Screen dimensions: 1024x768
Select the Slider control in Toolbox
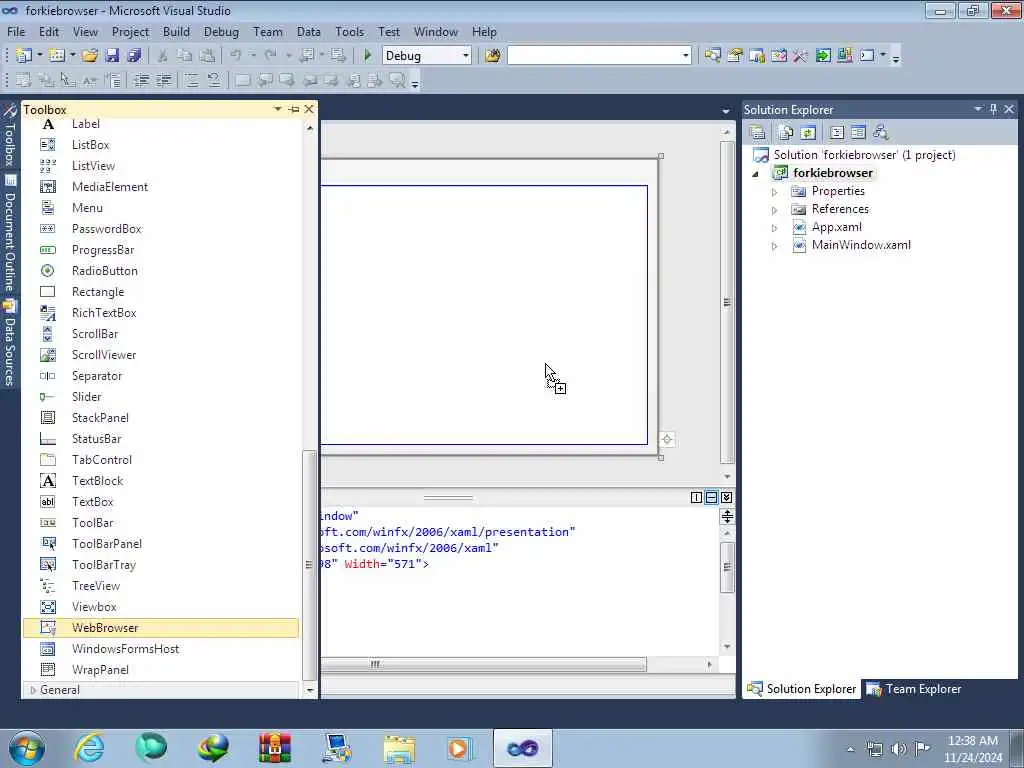click(x=161, y=397)
